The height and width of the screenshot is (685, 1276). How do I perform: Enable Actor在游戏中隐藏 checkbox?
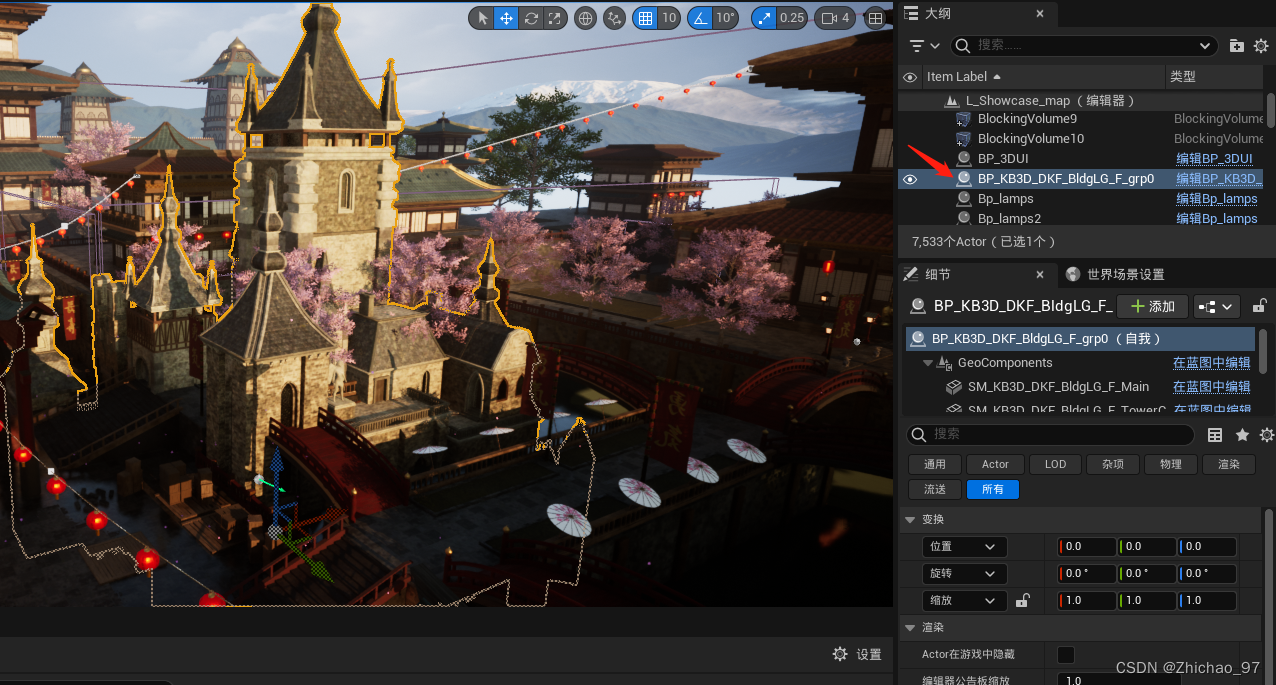(x=1066, y=654)
